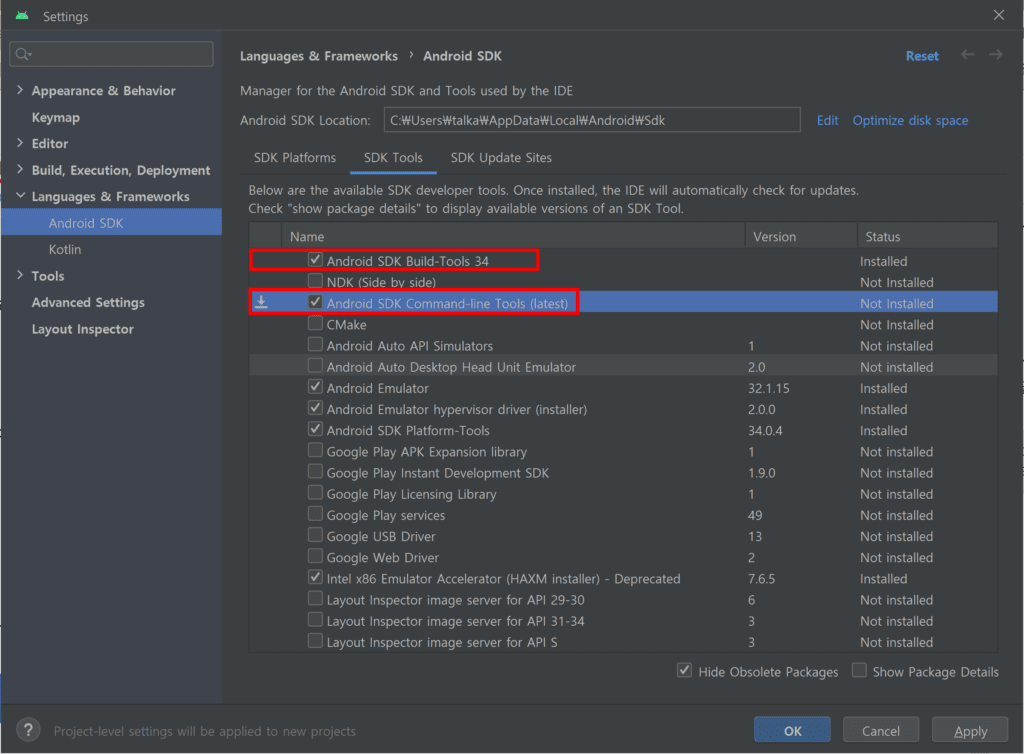Click the OK button
1024x754 pixels.
(792, 730)
